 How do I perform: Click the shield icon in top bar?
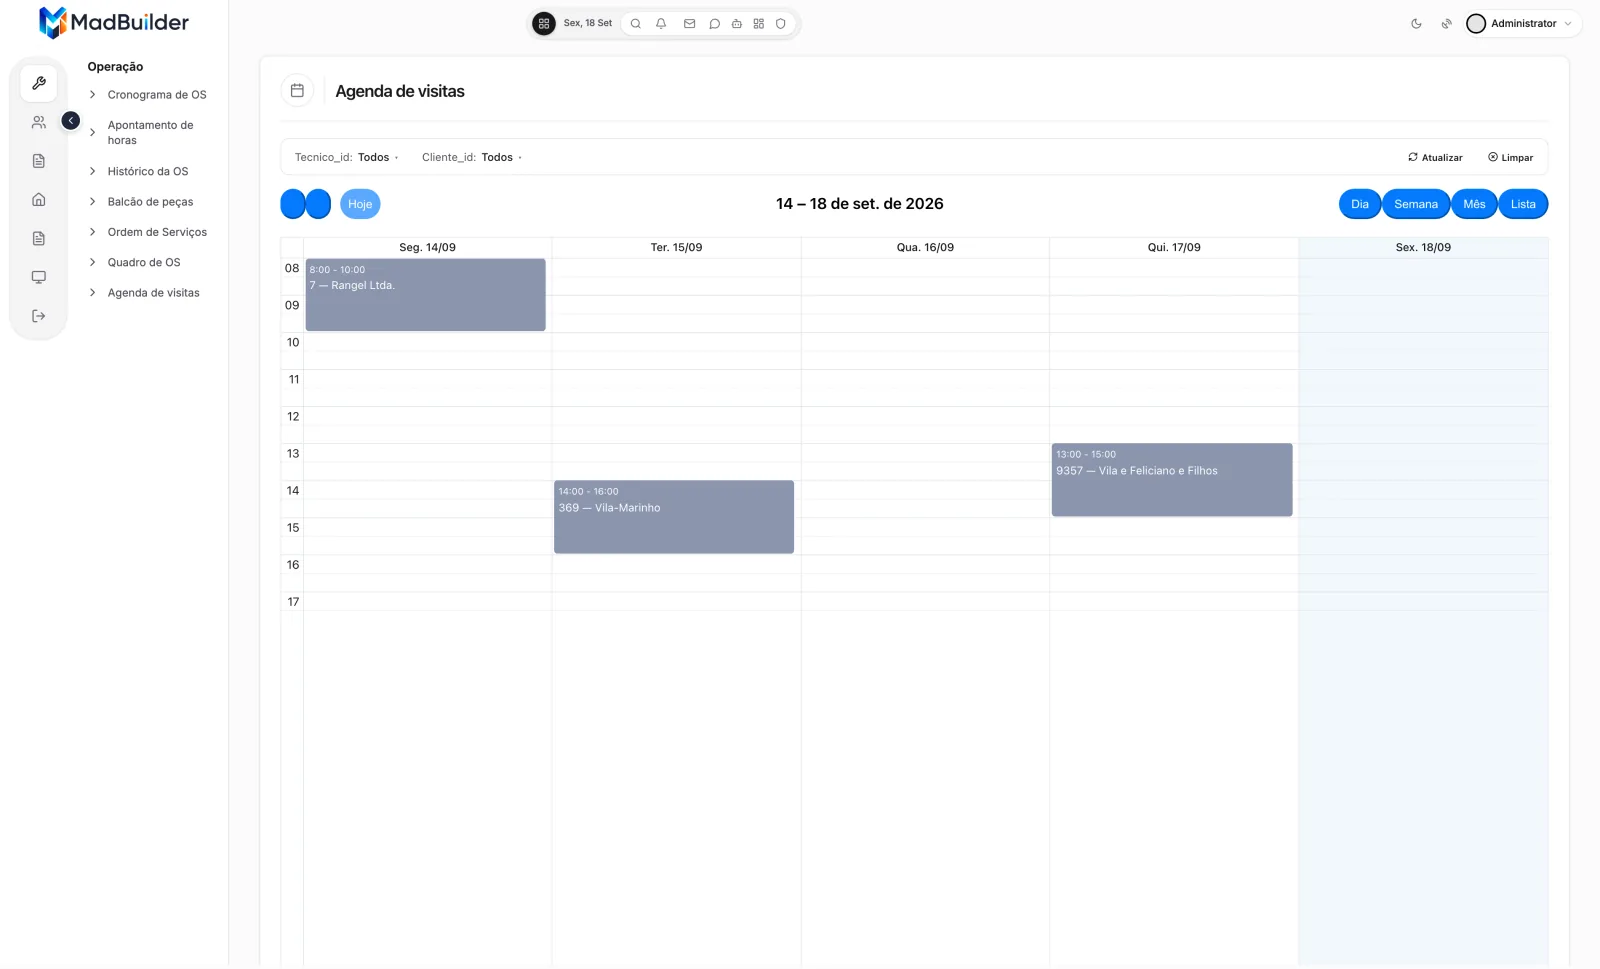[x=781, y=23]
